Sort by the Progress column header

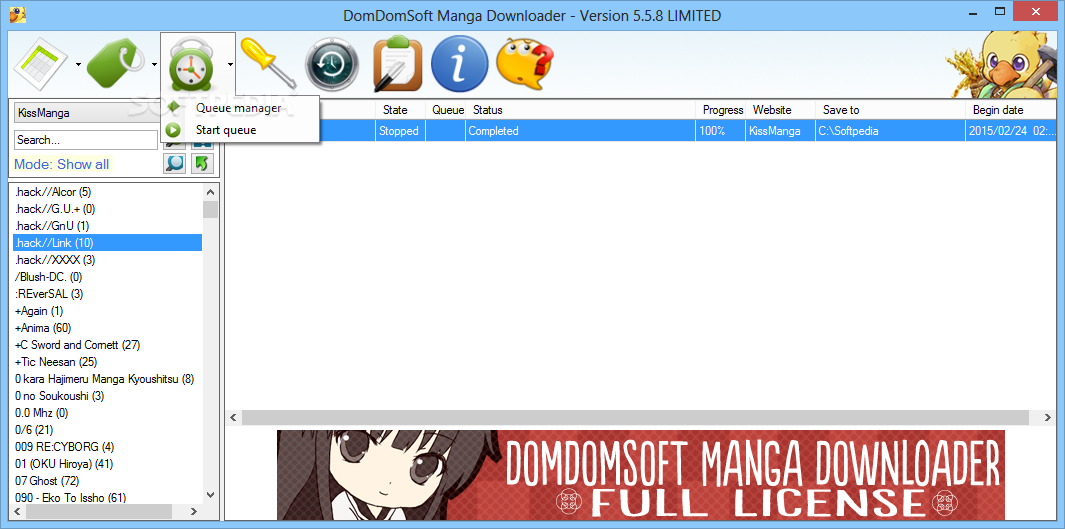721,110
